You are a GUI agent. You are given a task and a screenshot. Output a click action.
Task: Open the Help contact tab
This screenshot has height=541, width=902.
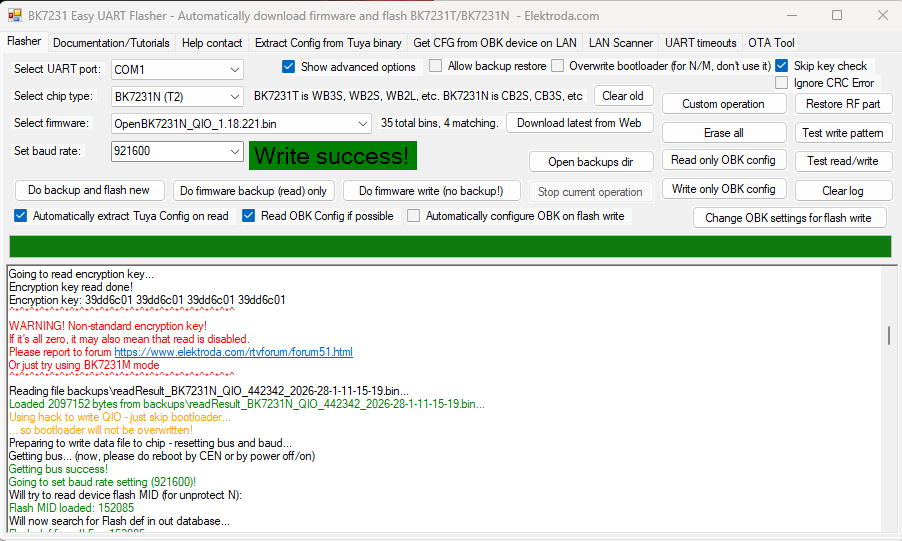point(212,43)
